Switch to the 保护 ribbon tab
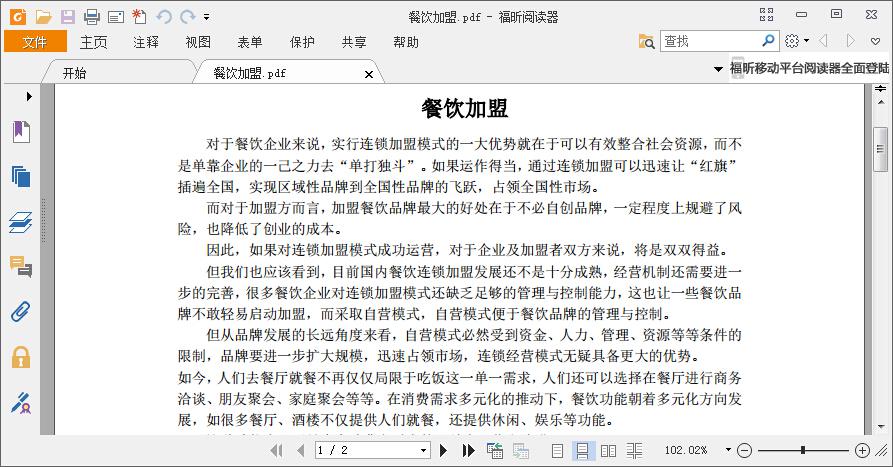This screenshot has height=467, width=893. click(x=302, y=42)
